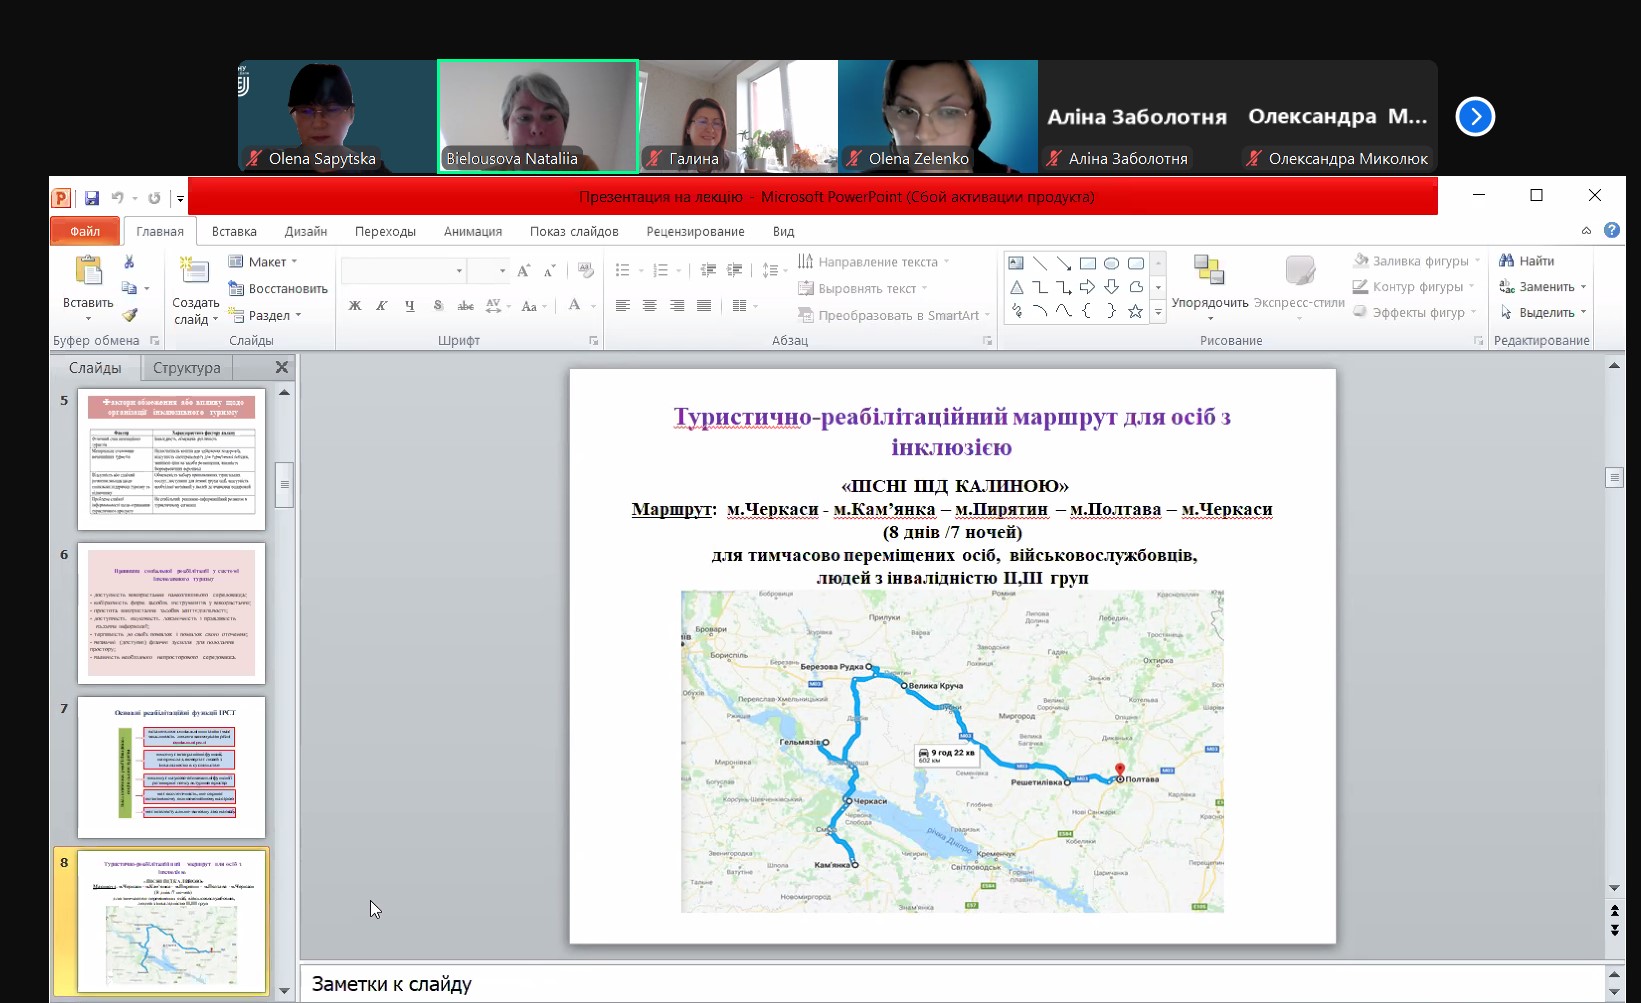Select the oval shape in the shapes gallery
This screenshot has height=1003, width=1641.
pos(1112,264)
